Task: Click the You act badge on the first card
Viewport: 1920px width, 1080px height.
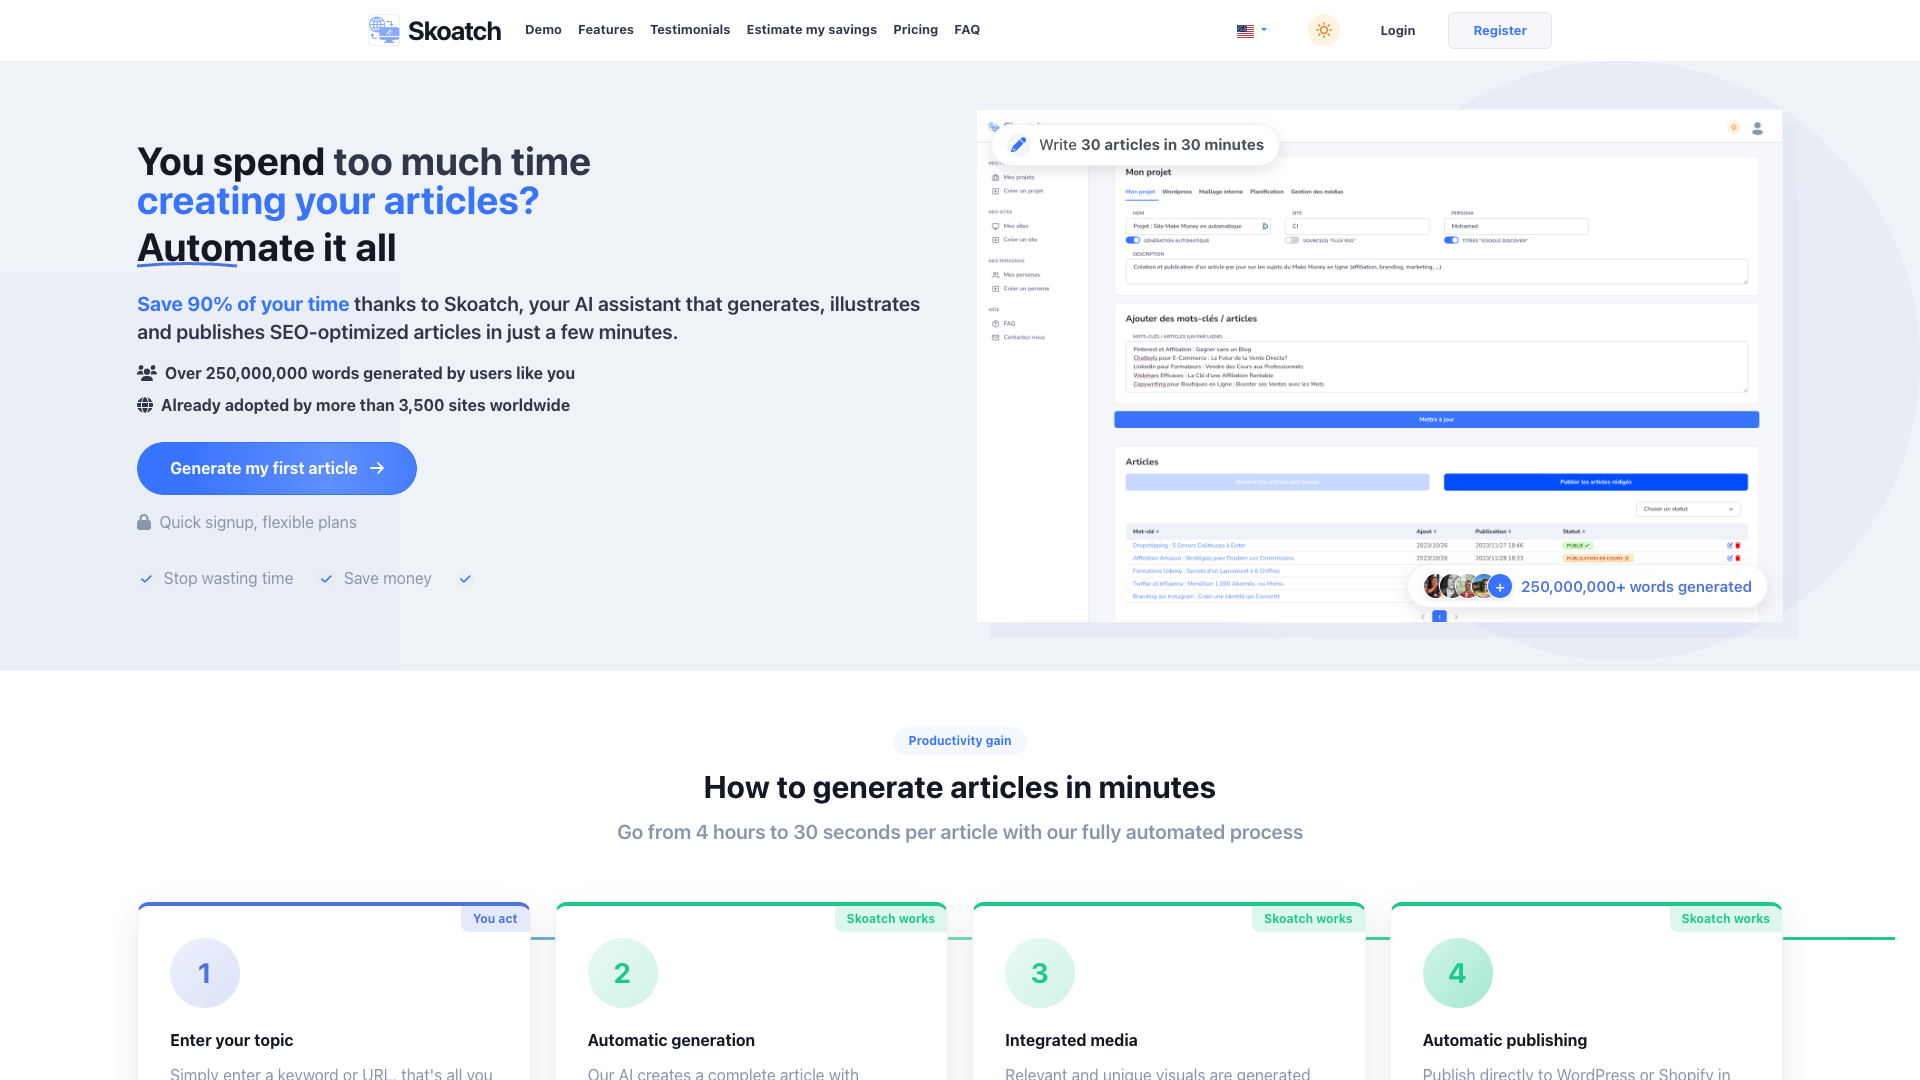Action: click(x=495, y=919)
